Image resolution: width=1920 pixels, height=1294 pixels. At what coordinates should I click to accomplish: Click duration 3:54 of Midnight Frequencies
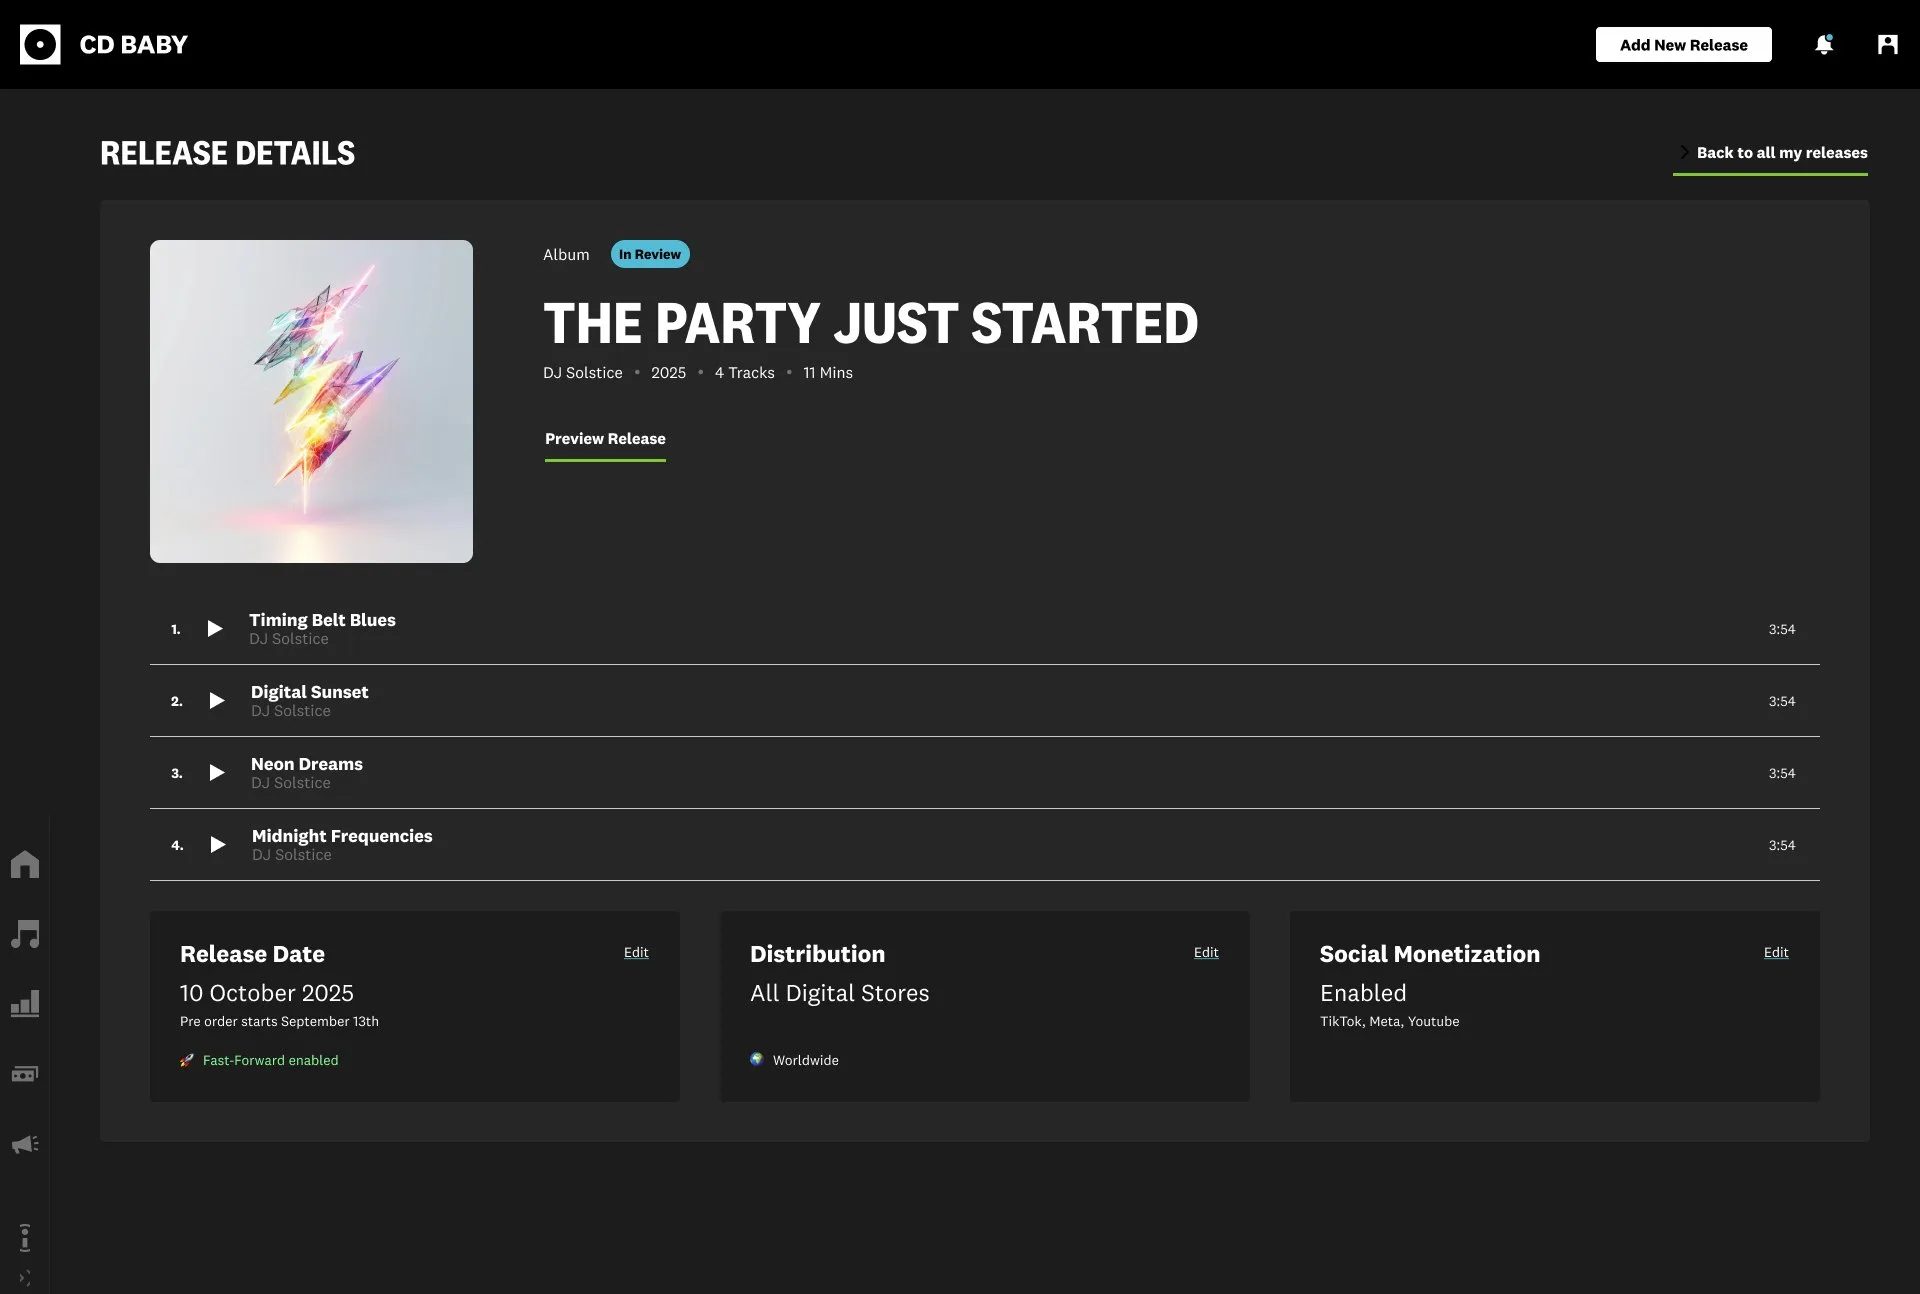coord(1781,845)
